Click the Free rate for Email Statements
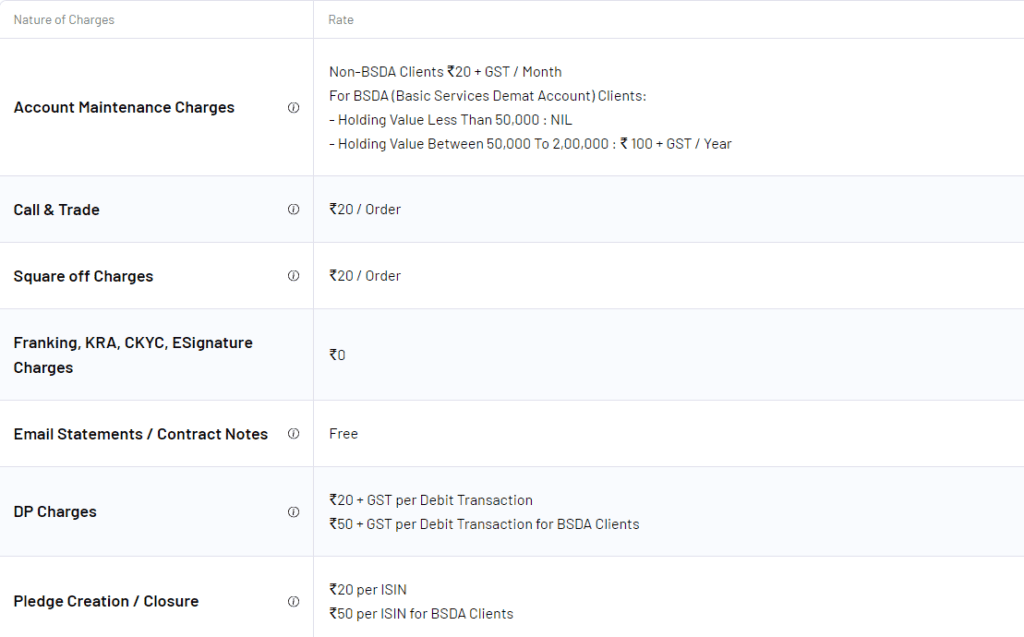 (x=343, y=434)
